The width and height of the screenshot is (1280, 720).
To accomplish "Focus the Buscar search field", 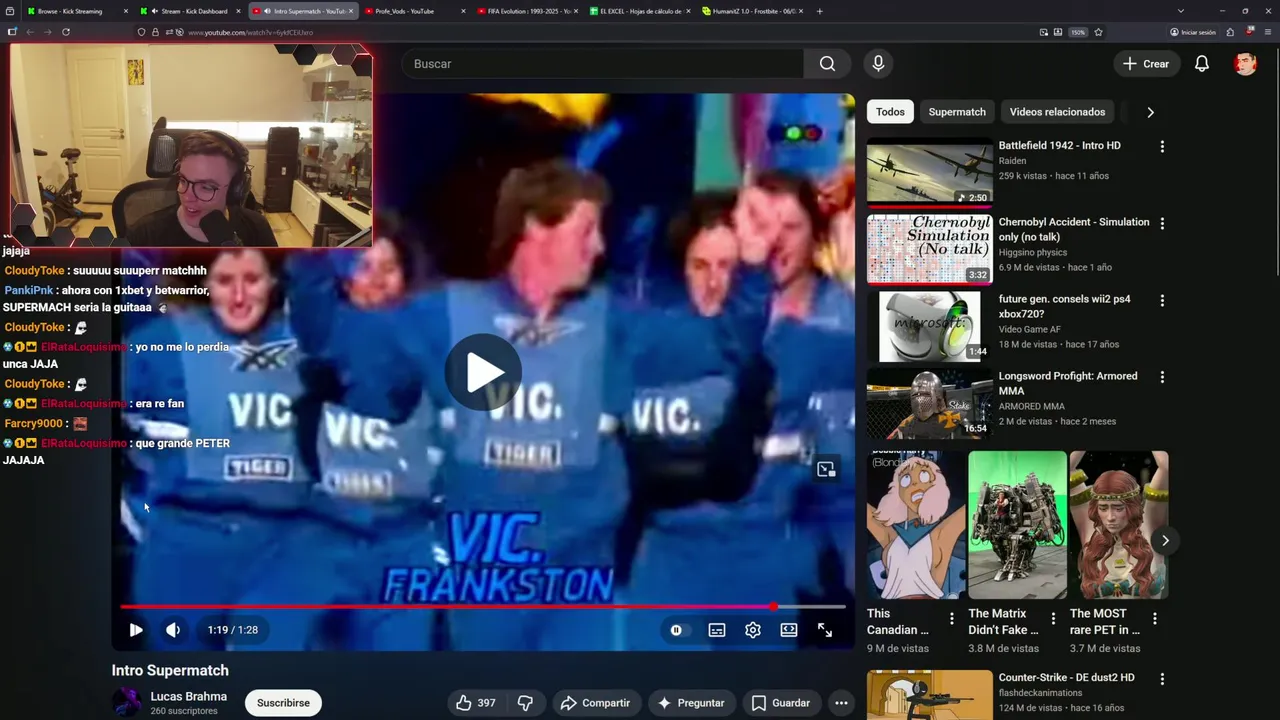I will [x=603, y=64].
